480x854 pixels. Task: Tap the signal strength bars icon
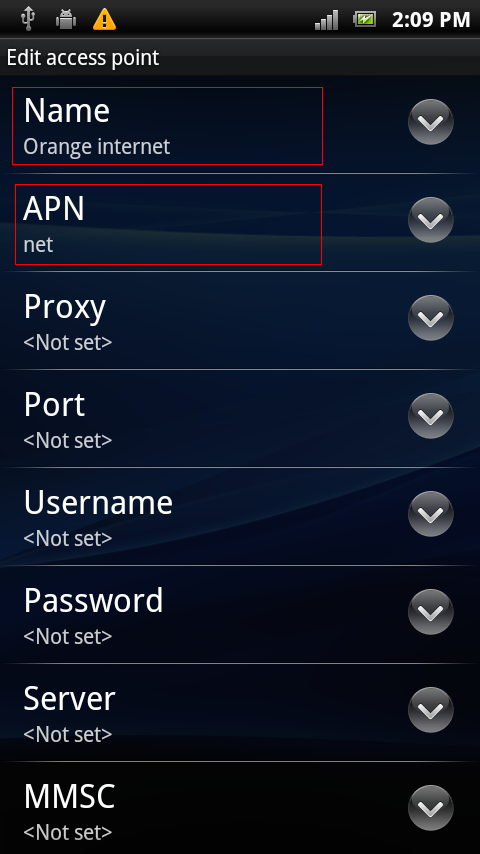pos(326,20)
